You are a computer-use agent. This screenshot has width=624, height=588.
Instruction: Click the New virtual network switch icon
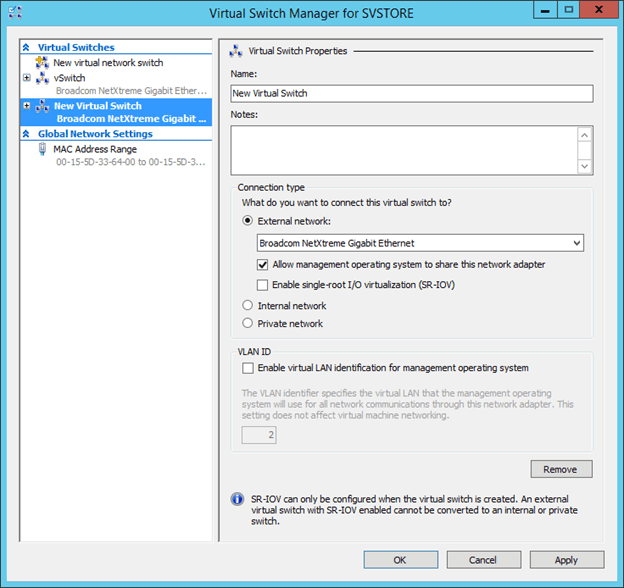[x=42, y=63]
